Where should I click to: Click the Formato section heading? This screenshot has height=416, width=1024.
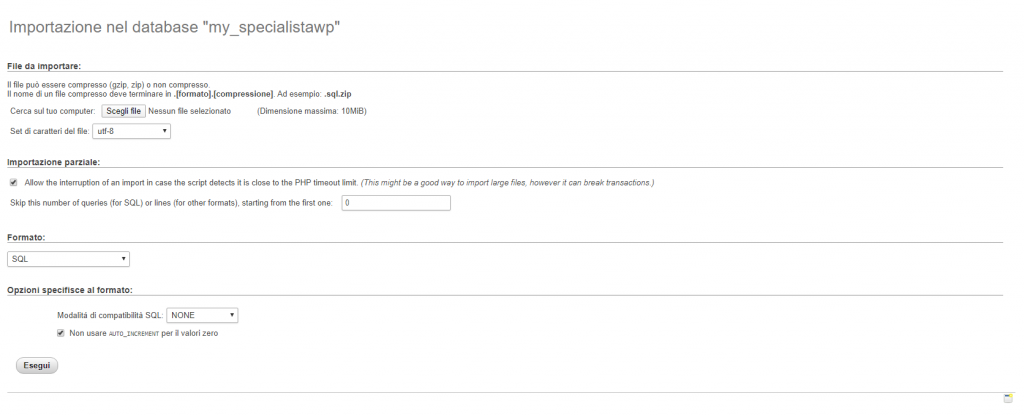pos(30,237)
